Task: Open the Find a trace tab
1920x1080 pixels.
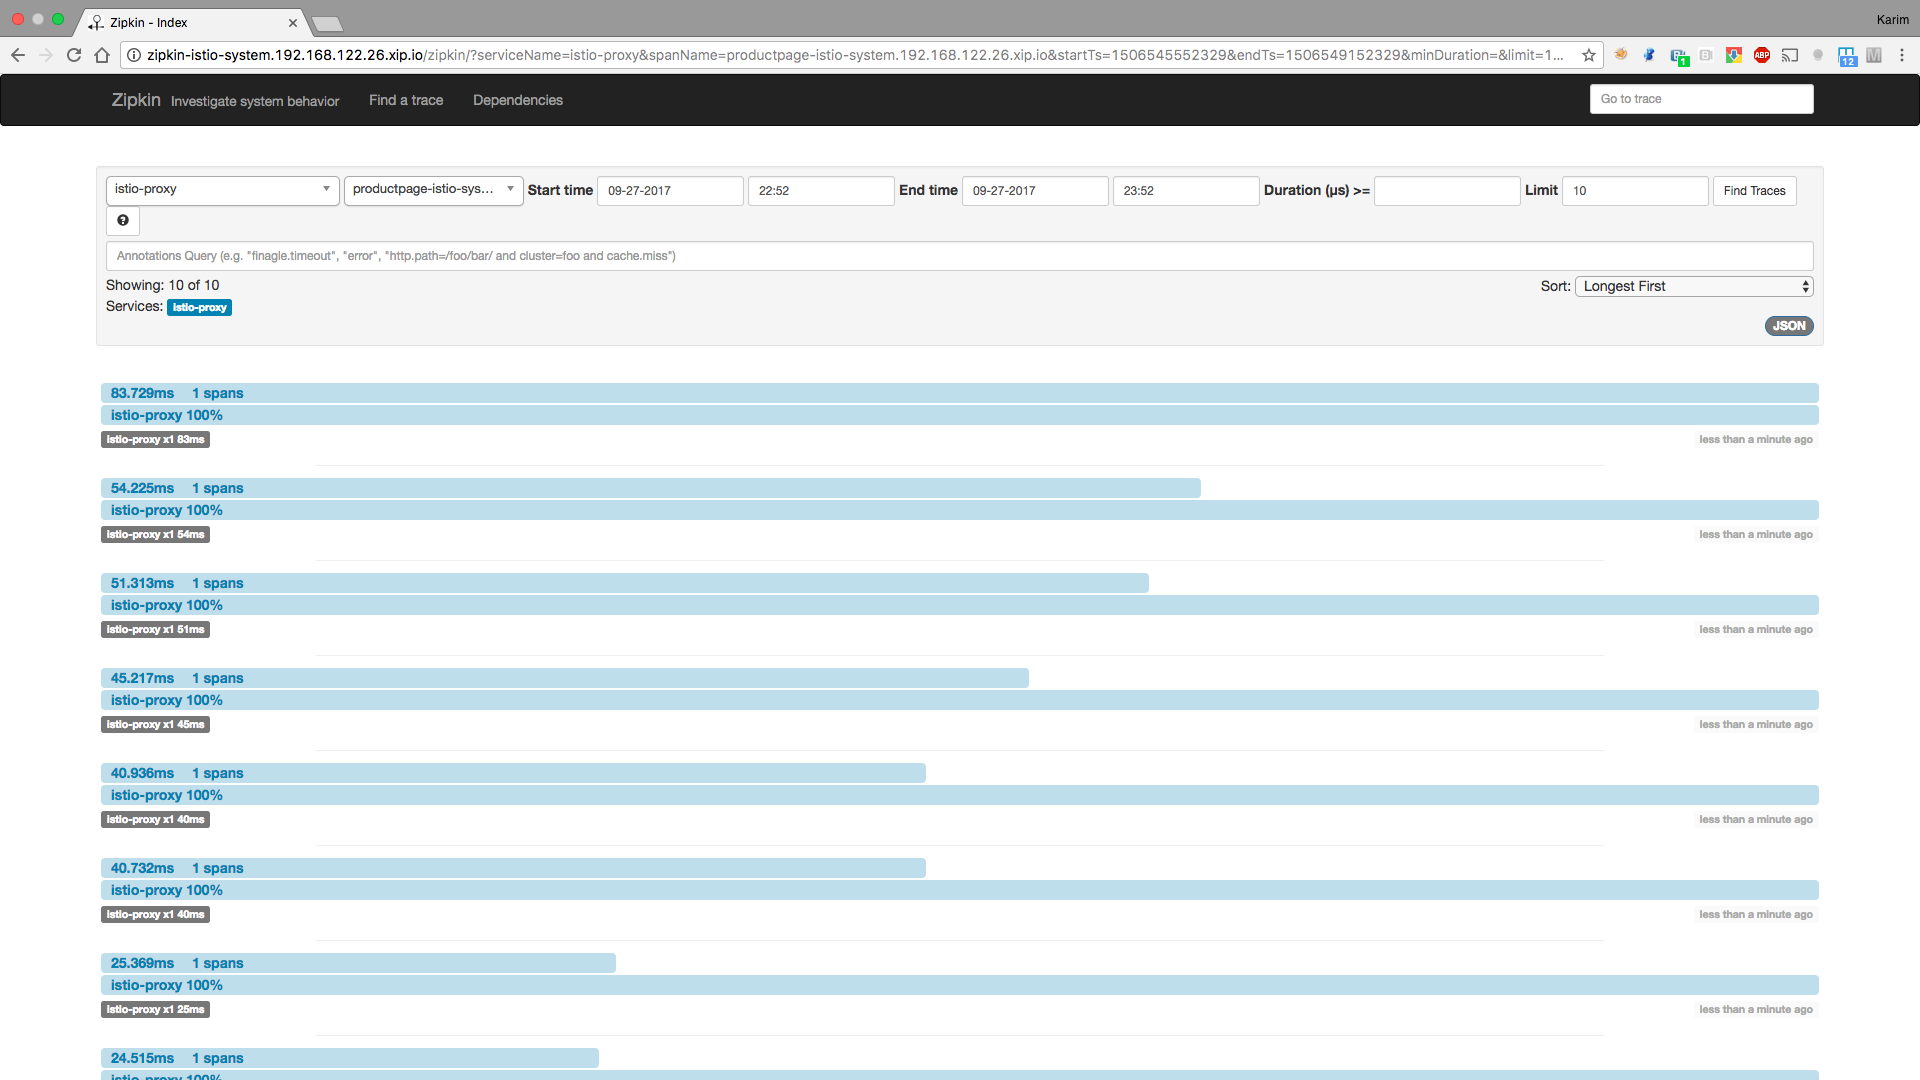Action: pyautogui.click(x=405, y=100)
